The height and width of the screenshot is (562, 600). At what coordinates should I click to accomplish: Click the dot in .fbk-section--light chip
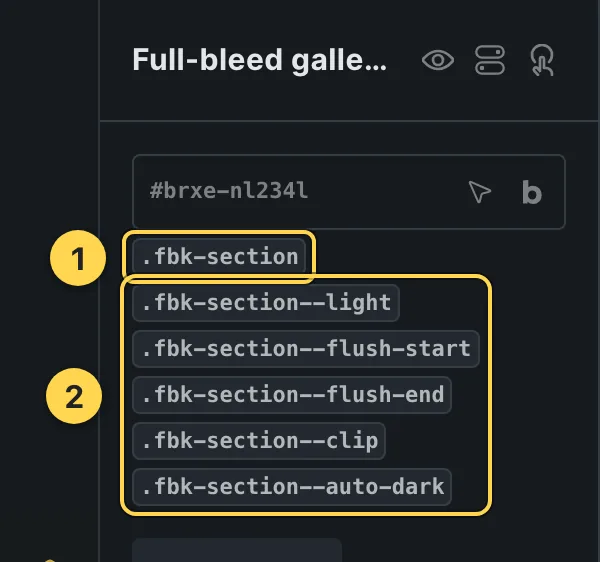146,308
